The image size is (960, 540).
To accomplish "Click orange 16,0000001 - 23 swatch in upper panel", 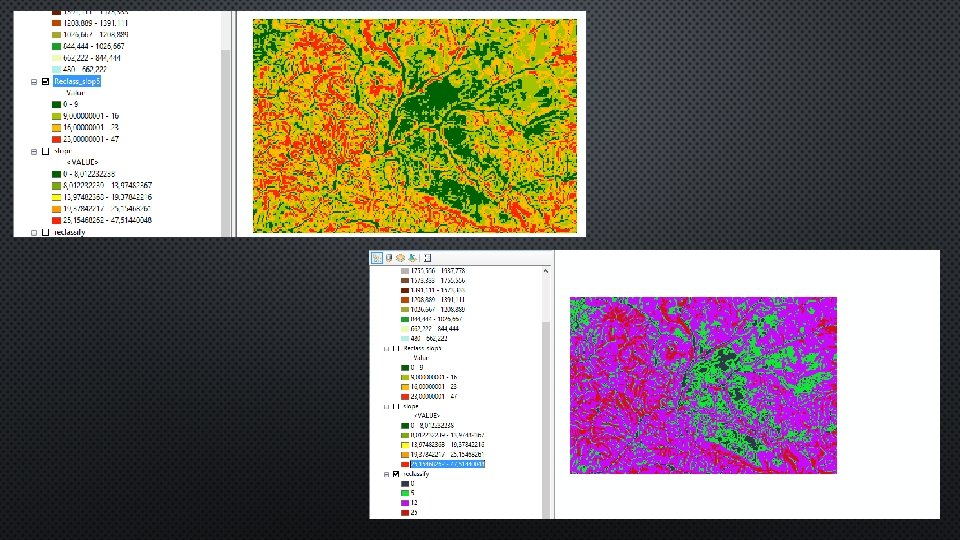I will pos(56,128).
